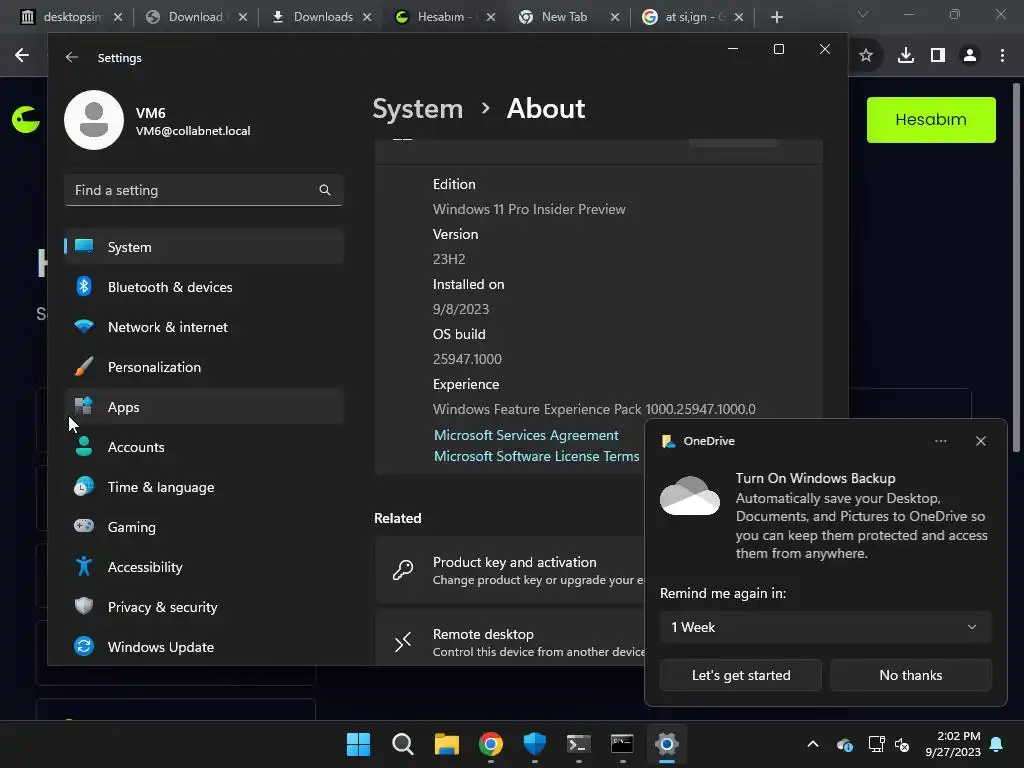Screen dimensions: 1024x768
Task: Open Windows Start menu
Action: pyautogui.click(x=358, y=744)
